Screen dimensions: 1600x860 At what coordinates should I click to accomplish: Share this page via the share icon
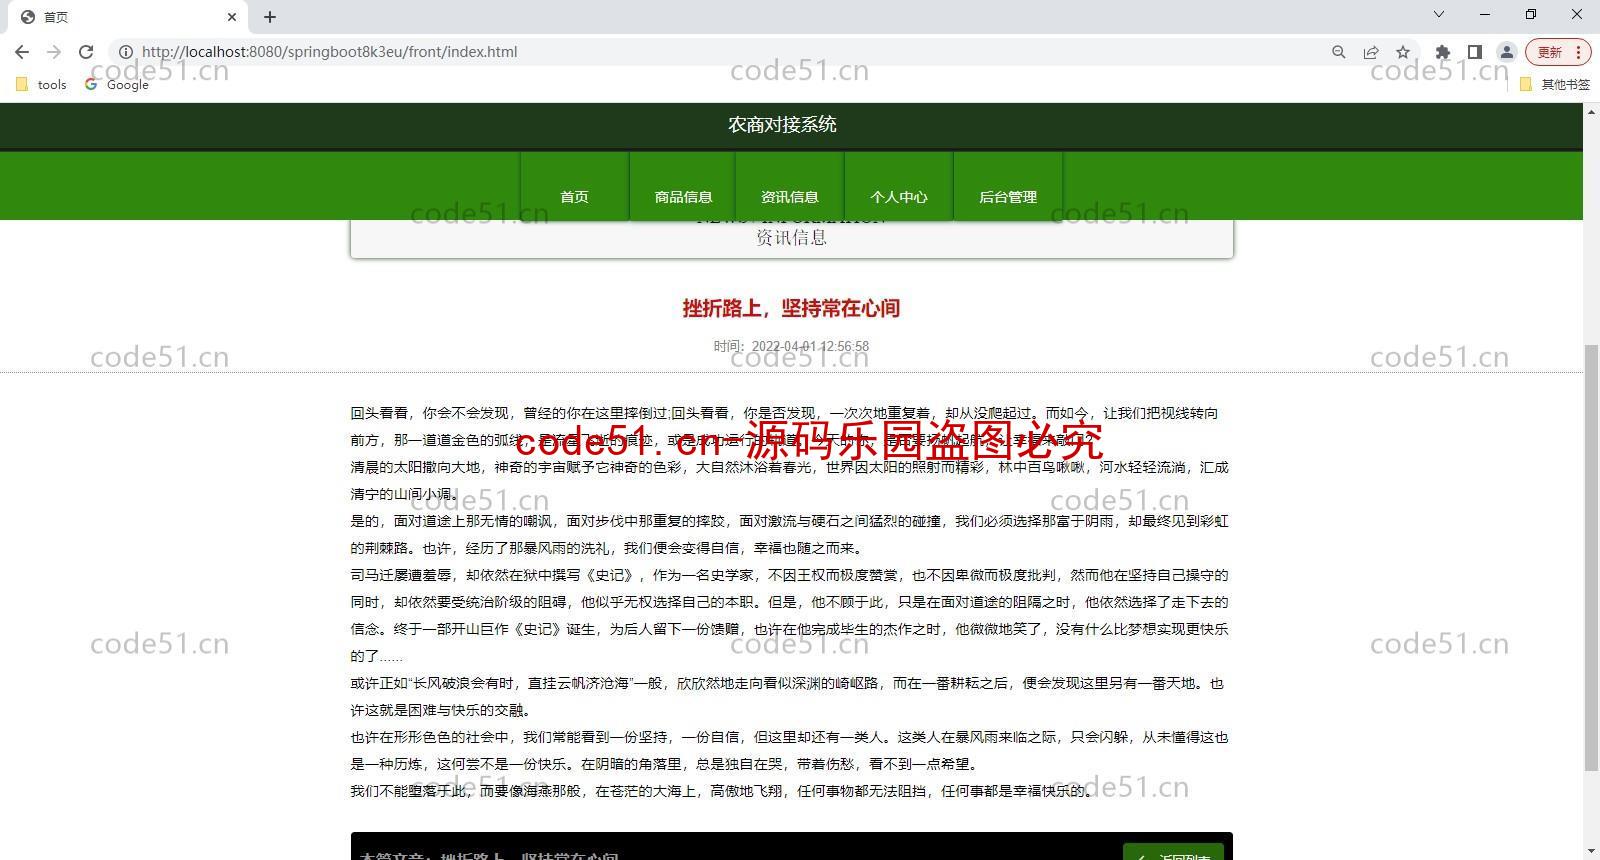(x=1371, y=52)
